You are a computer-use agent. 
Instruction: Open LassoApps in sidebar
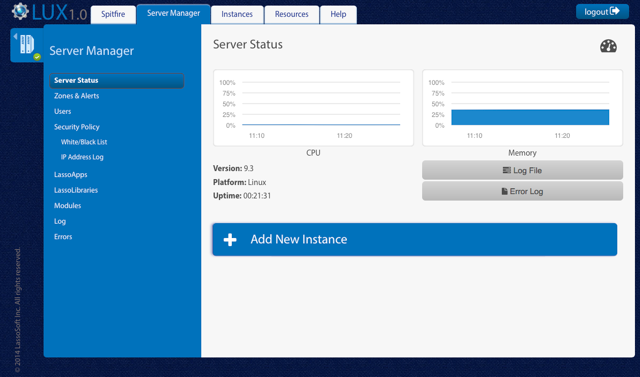click(71, 175)
